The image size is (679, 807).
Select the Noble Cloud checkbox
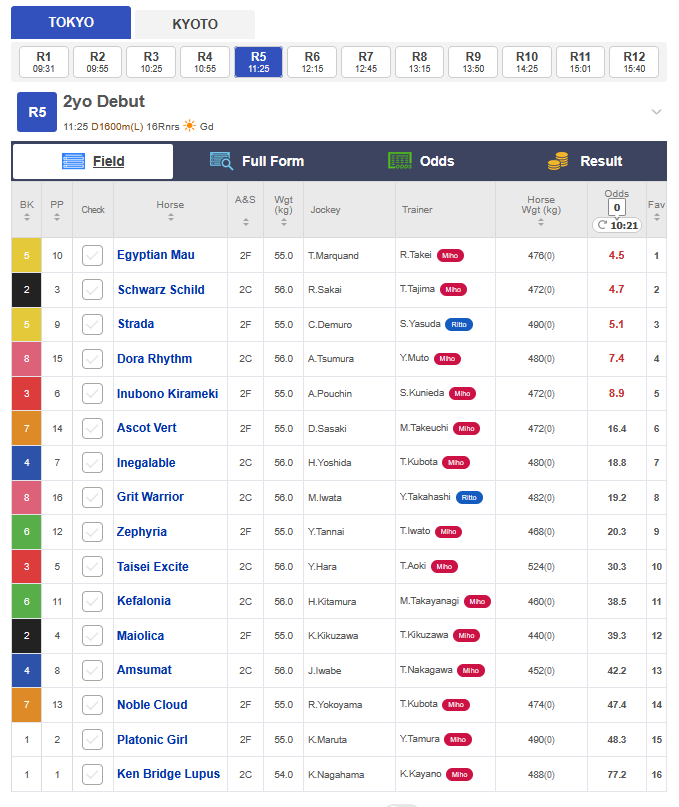(x=93, y=705)
